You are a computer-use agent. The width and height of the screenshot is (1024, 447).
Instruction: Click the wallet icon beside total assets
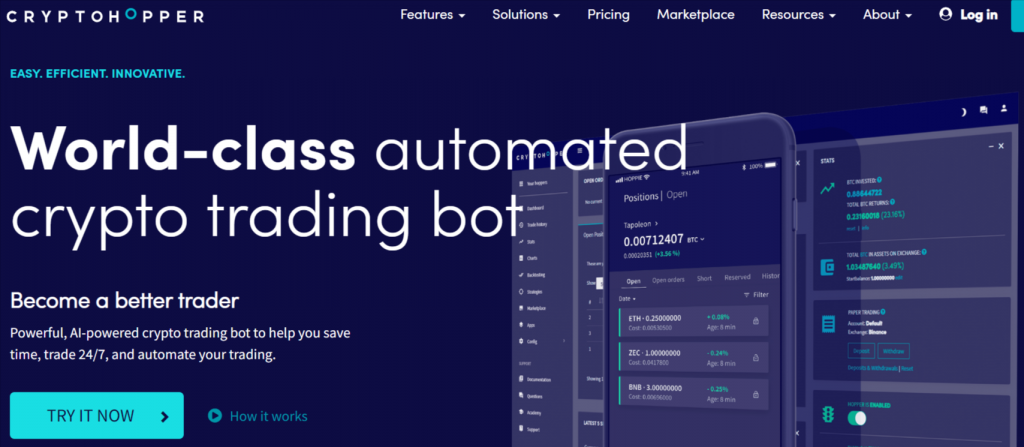[827, 267]
